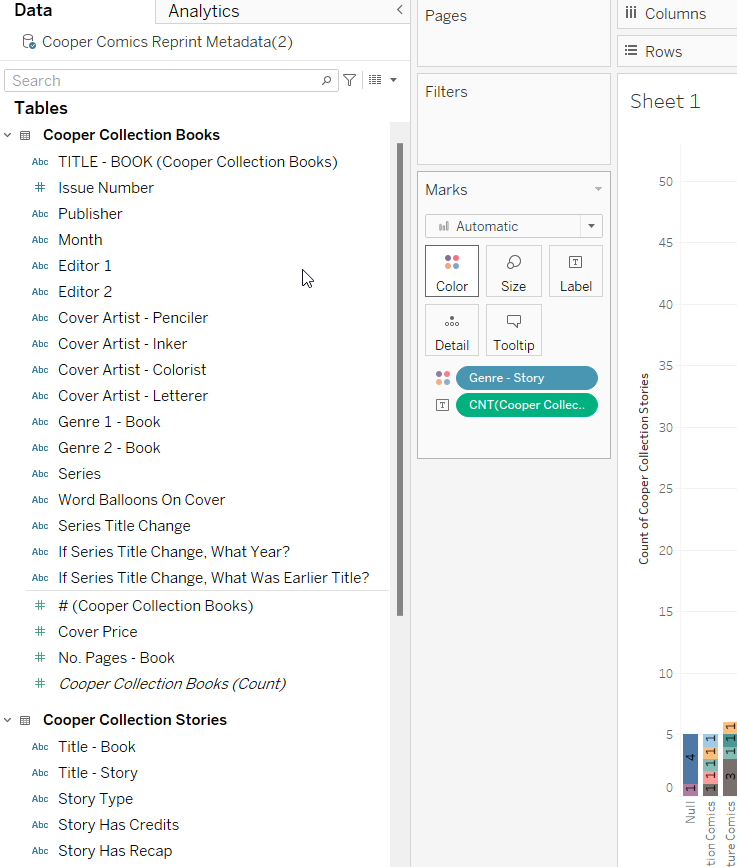Open the Detail mark option
The image size is (737, 867).
pos(451,330)
